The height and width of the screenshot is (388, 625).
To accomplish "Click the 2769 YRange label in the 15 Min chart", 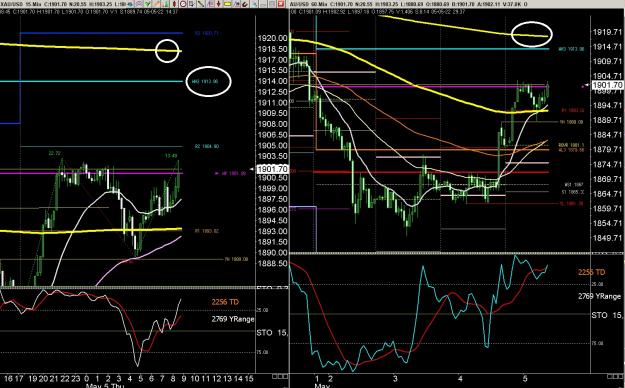I will 233,319.
